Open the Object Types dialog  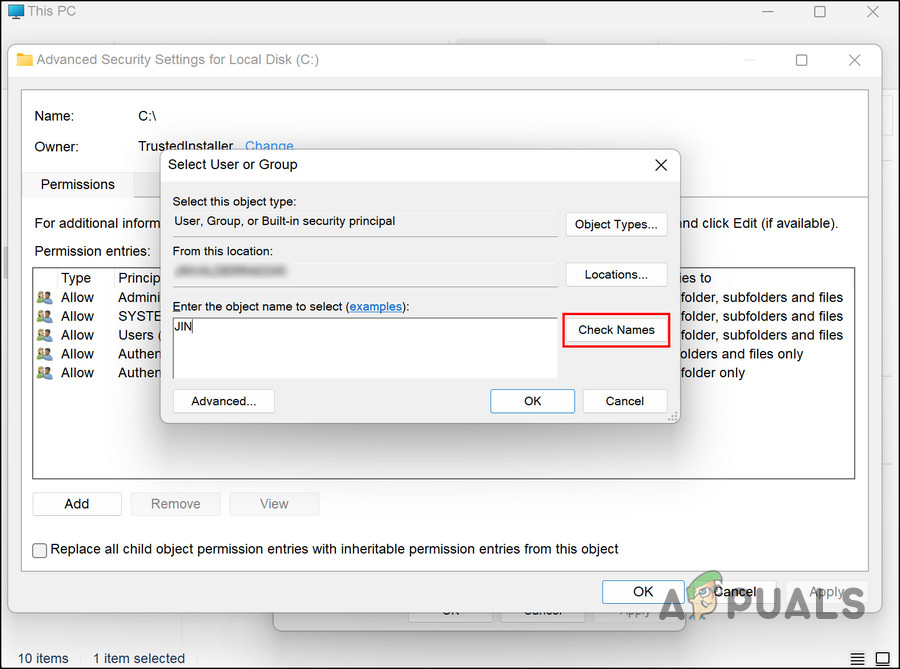click(x=616, y=224)
